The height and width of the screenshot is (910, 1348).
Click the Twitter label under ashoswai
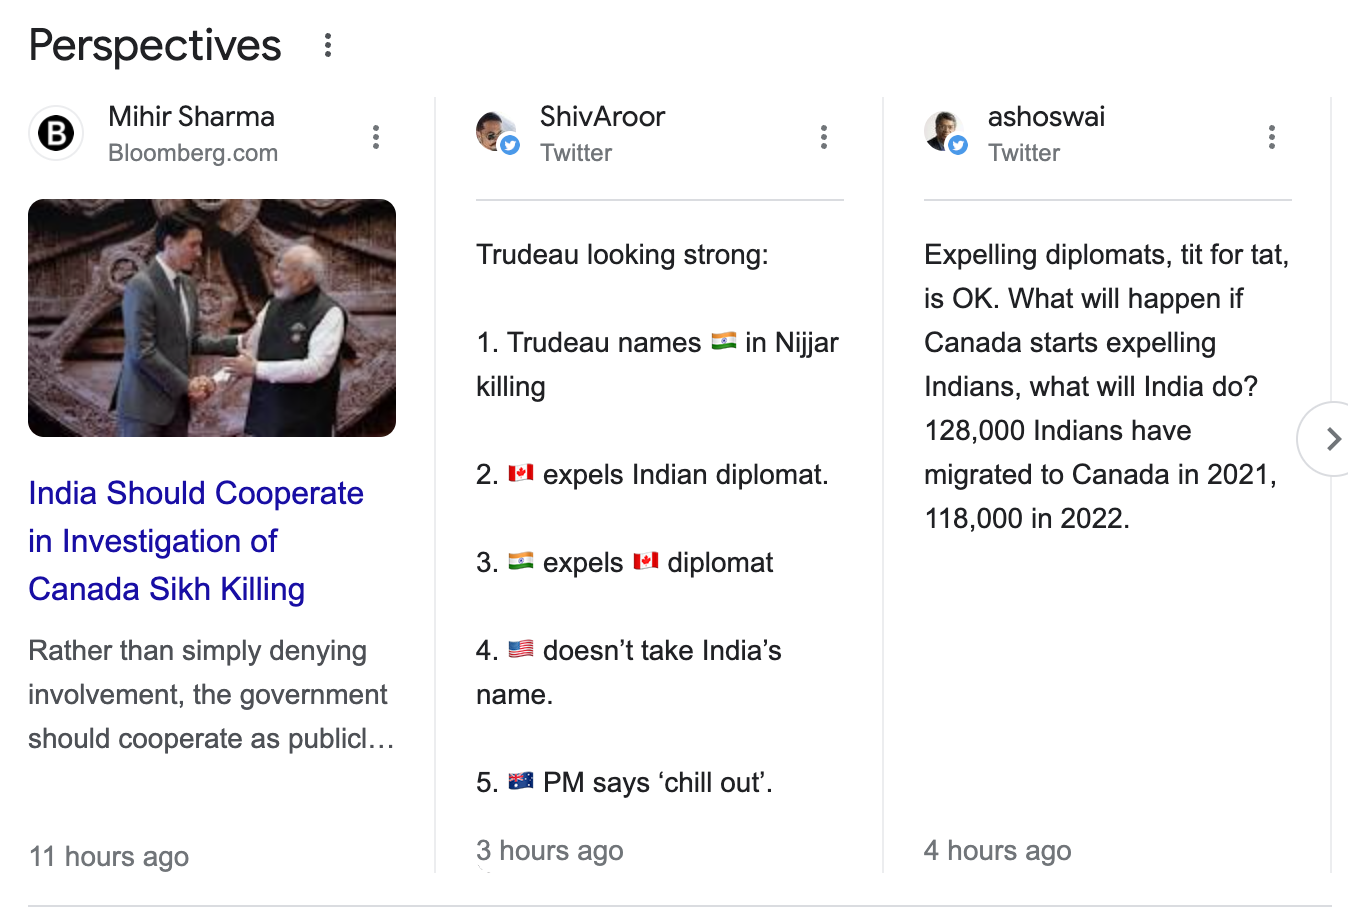(x=1023, y=152)
